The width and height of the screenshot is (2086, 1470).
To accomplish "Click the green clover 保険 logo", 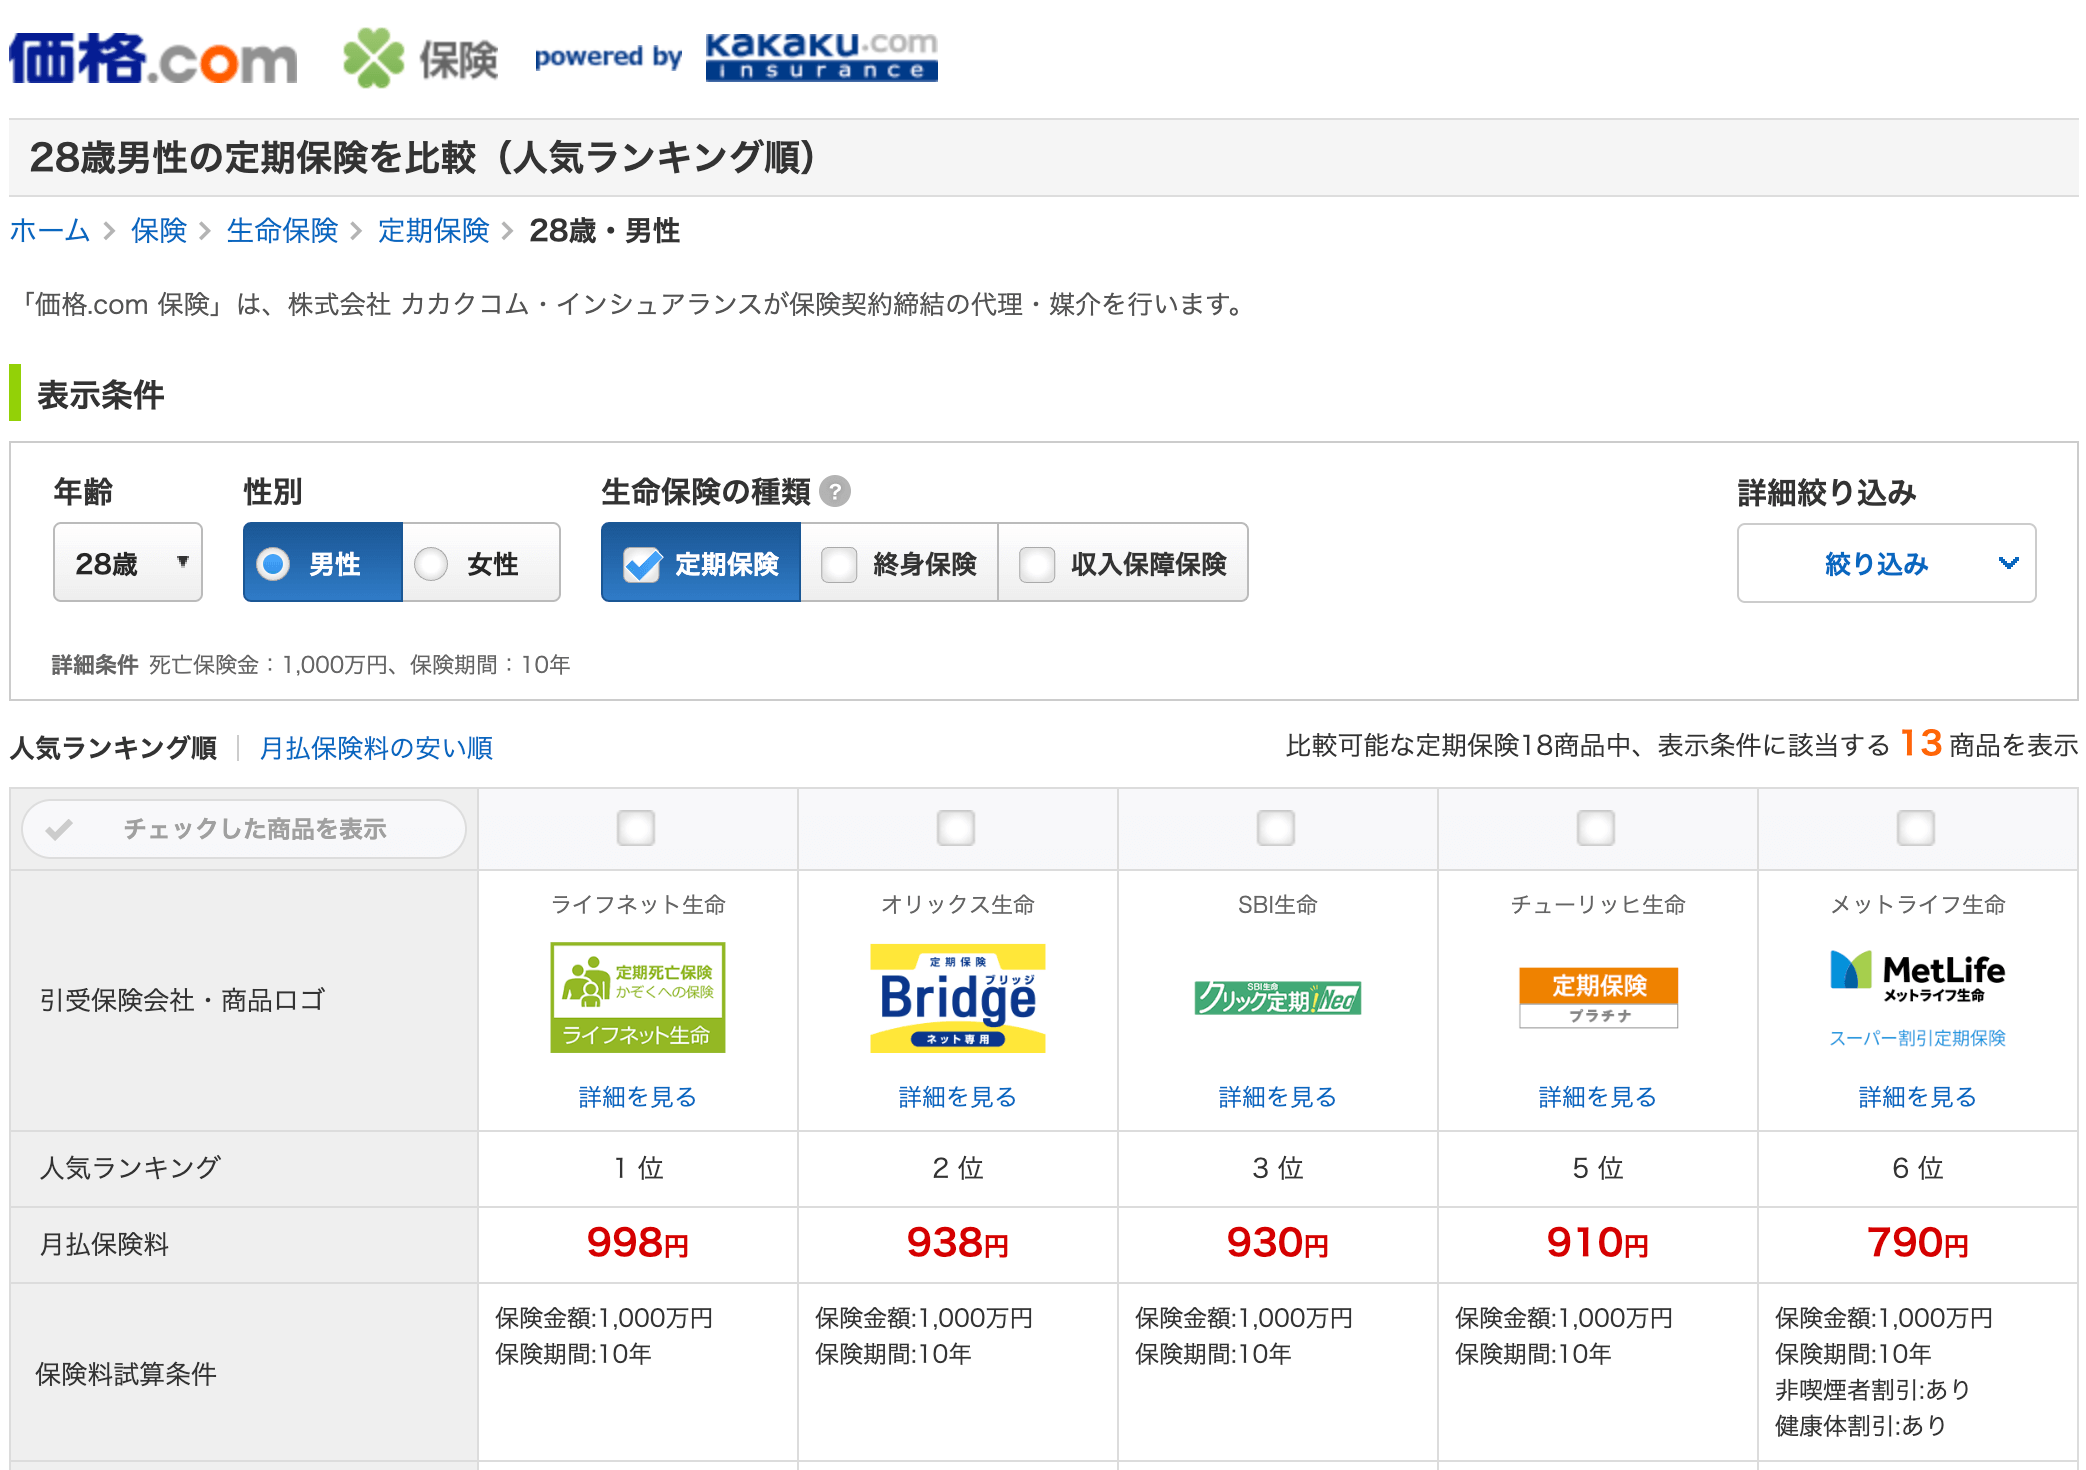I will click(x=420, y=58).
